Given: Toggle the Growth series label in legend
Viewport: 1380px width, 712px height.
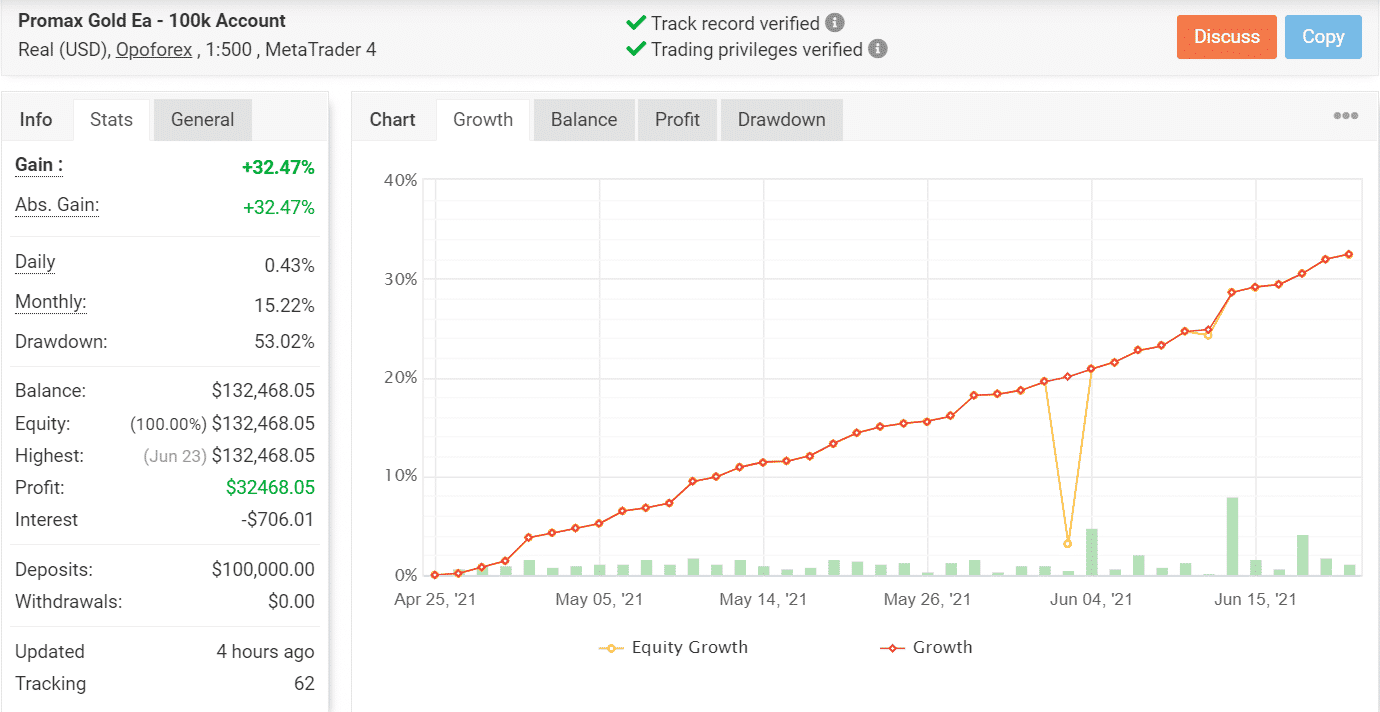Looking at the screenshot, I should 942,647.
